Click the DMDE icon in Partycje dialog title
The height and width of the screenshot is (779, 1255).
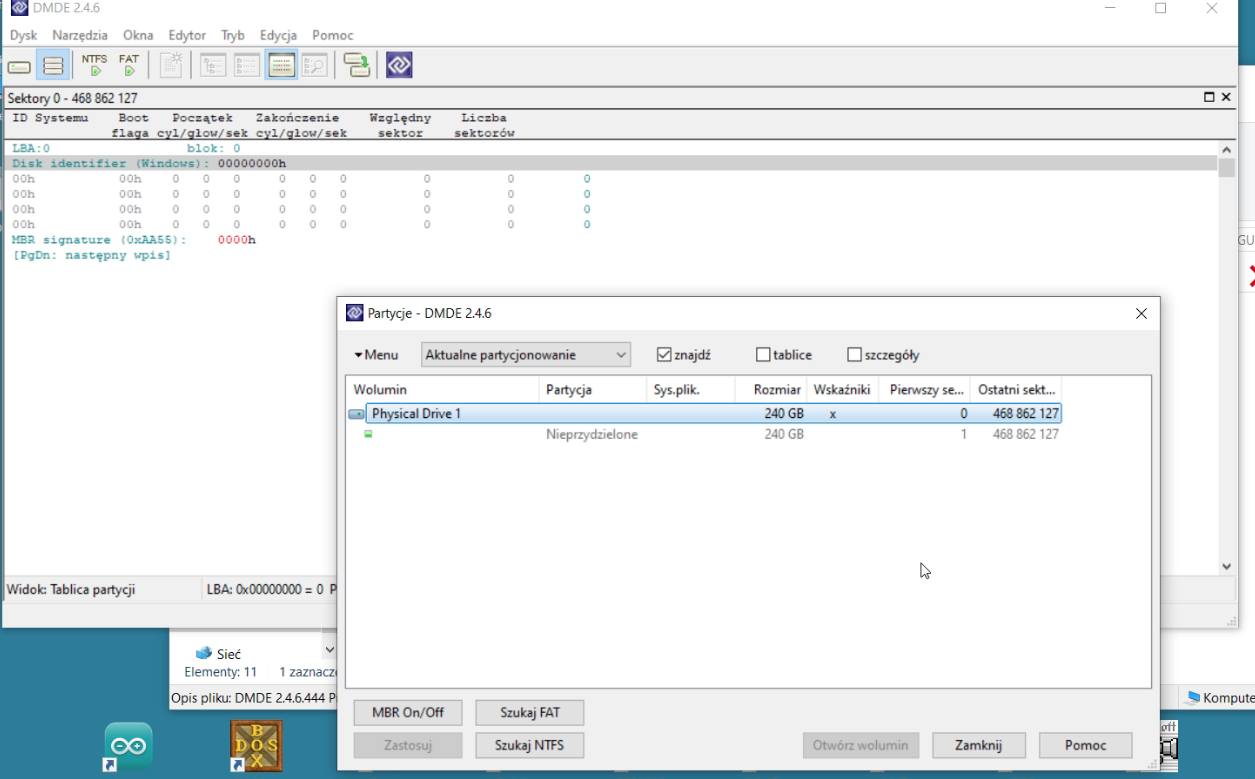(354, 313)
